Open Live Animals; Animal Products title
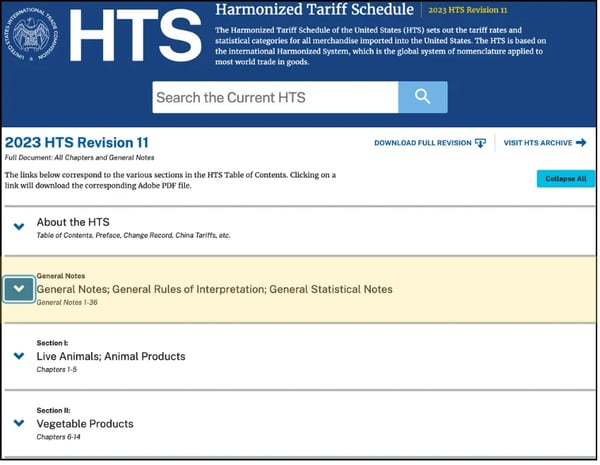The height and width of the screenshot is (465, 600). pos(111,356)
